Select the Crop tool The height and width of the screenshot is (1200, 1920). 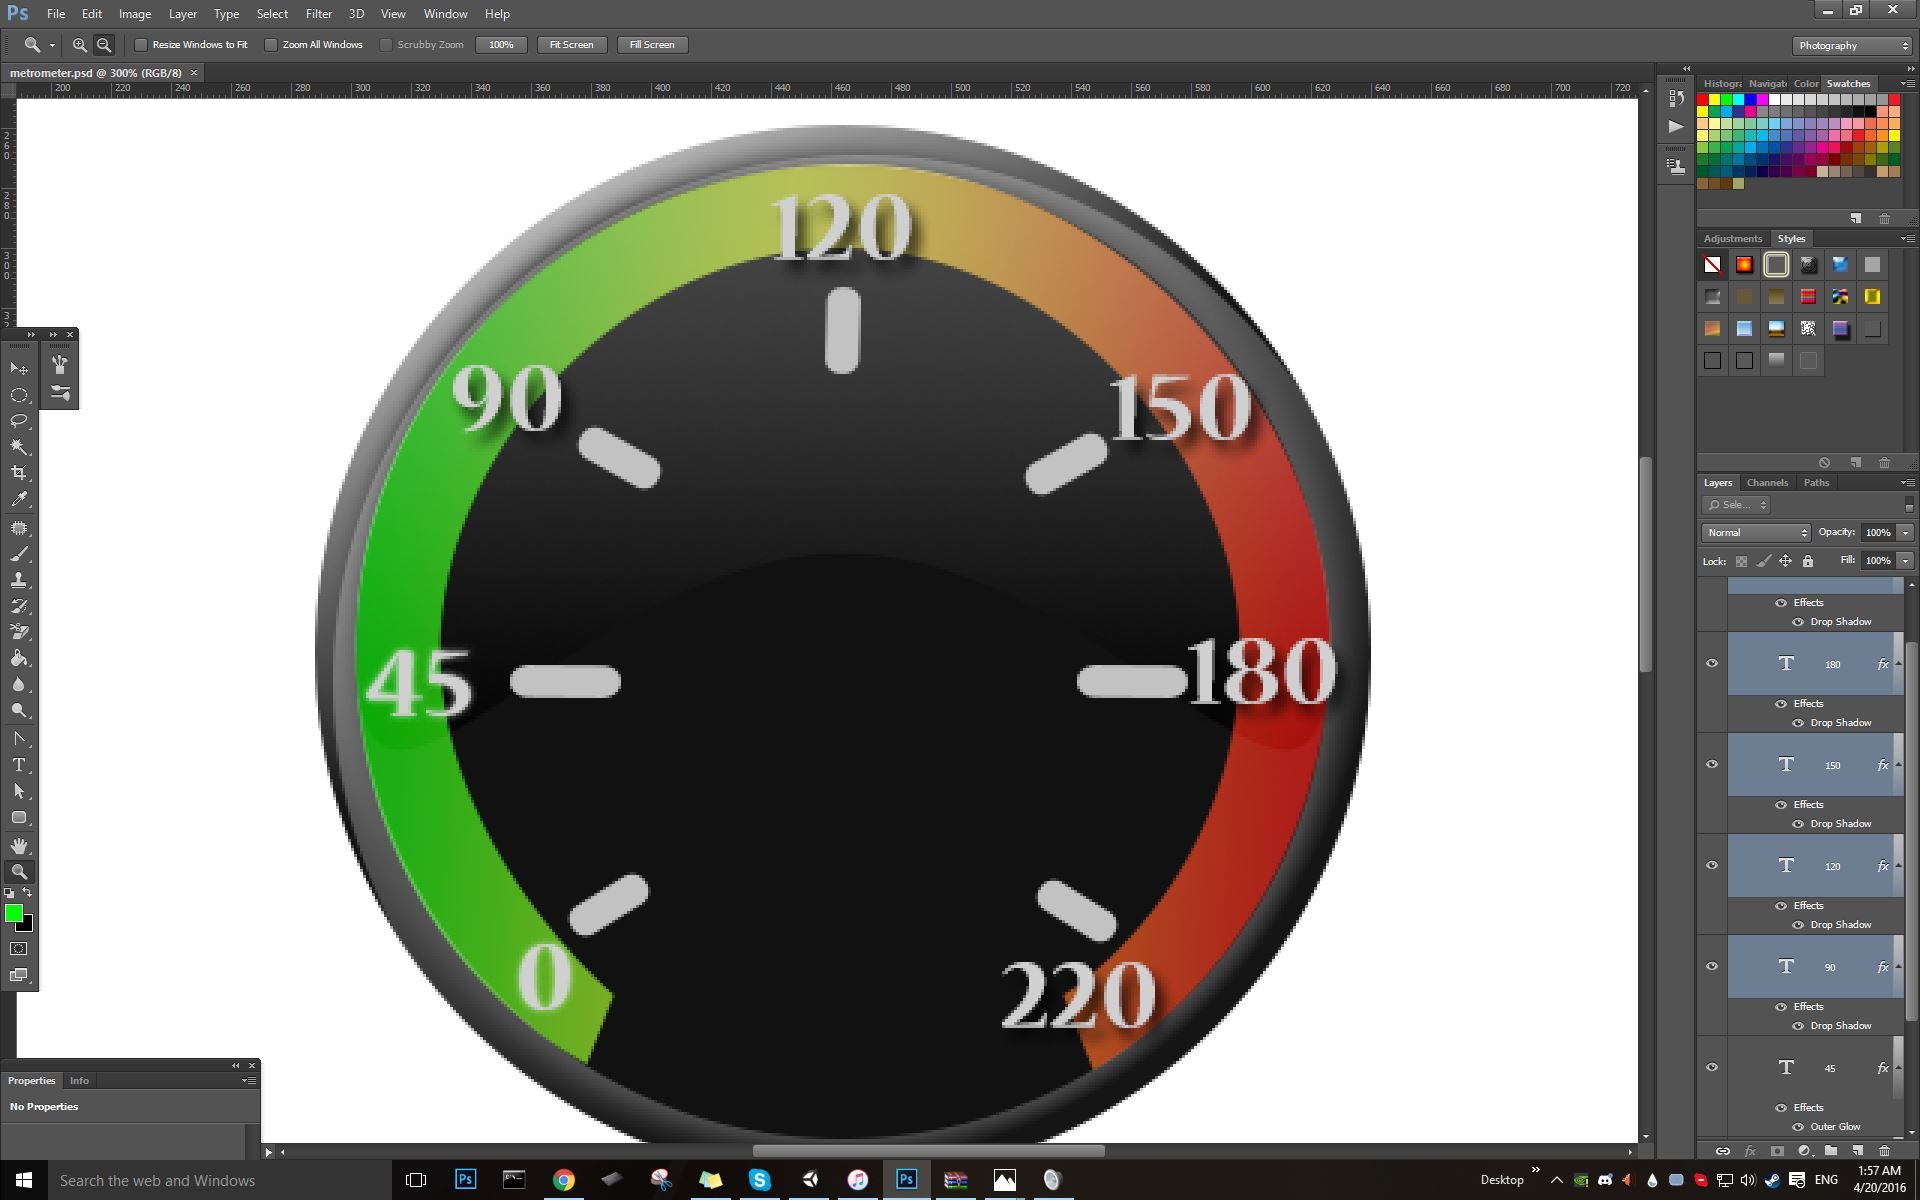pos(19,473)
